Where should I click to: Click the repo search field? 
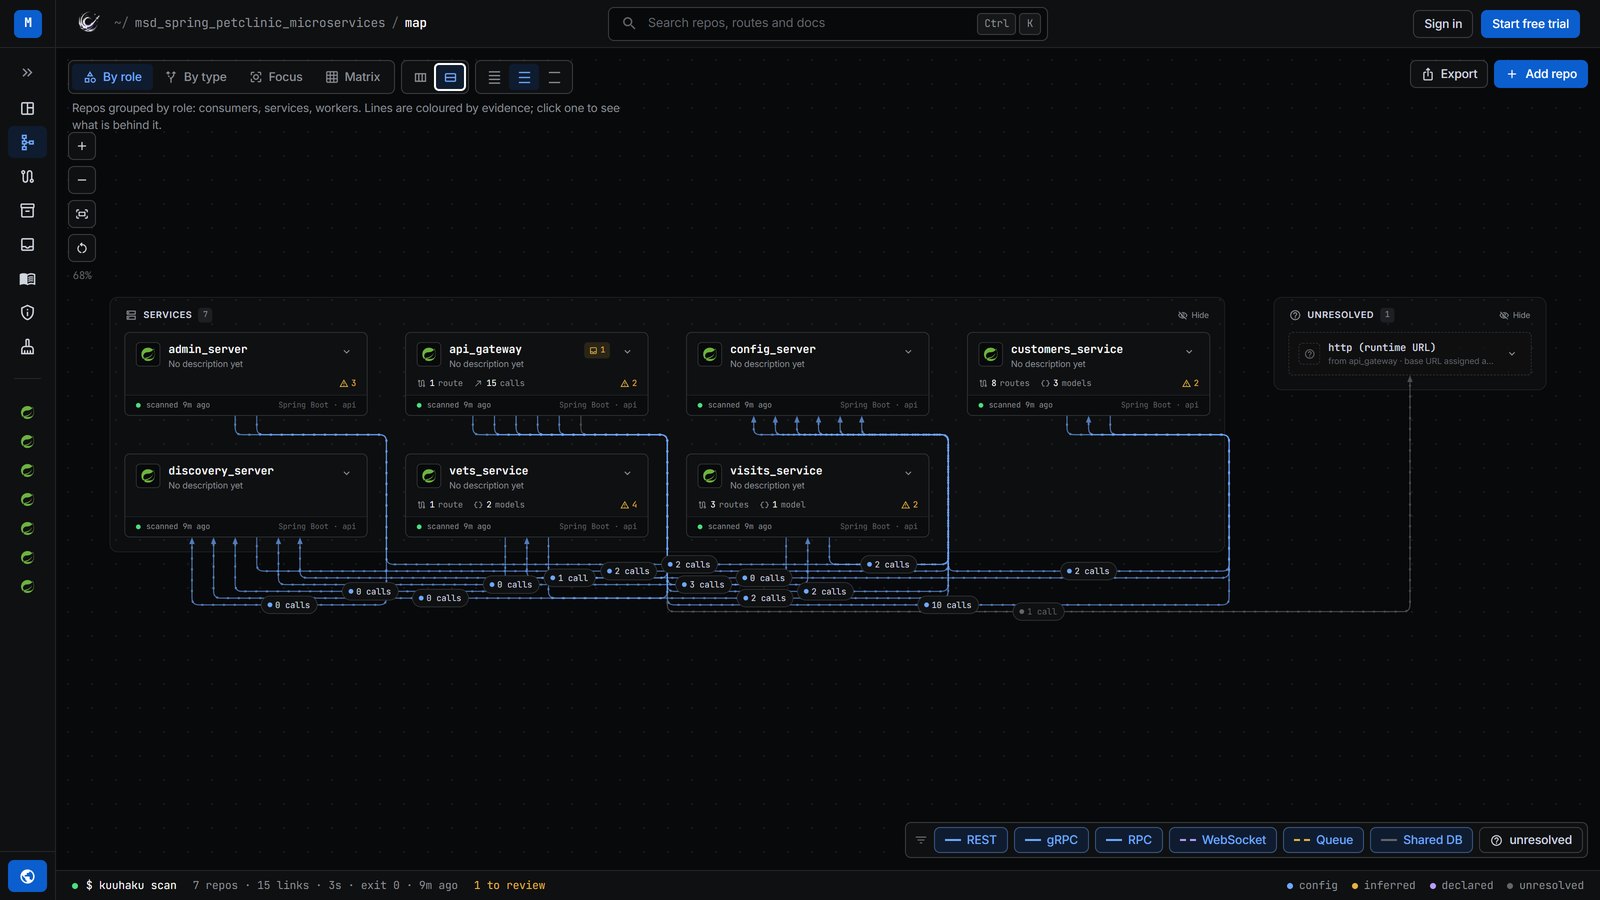(x=828, y=23)
